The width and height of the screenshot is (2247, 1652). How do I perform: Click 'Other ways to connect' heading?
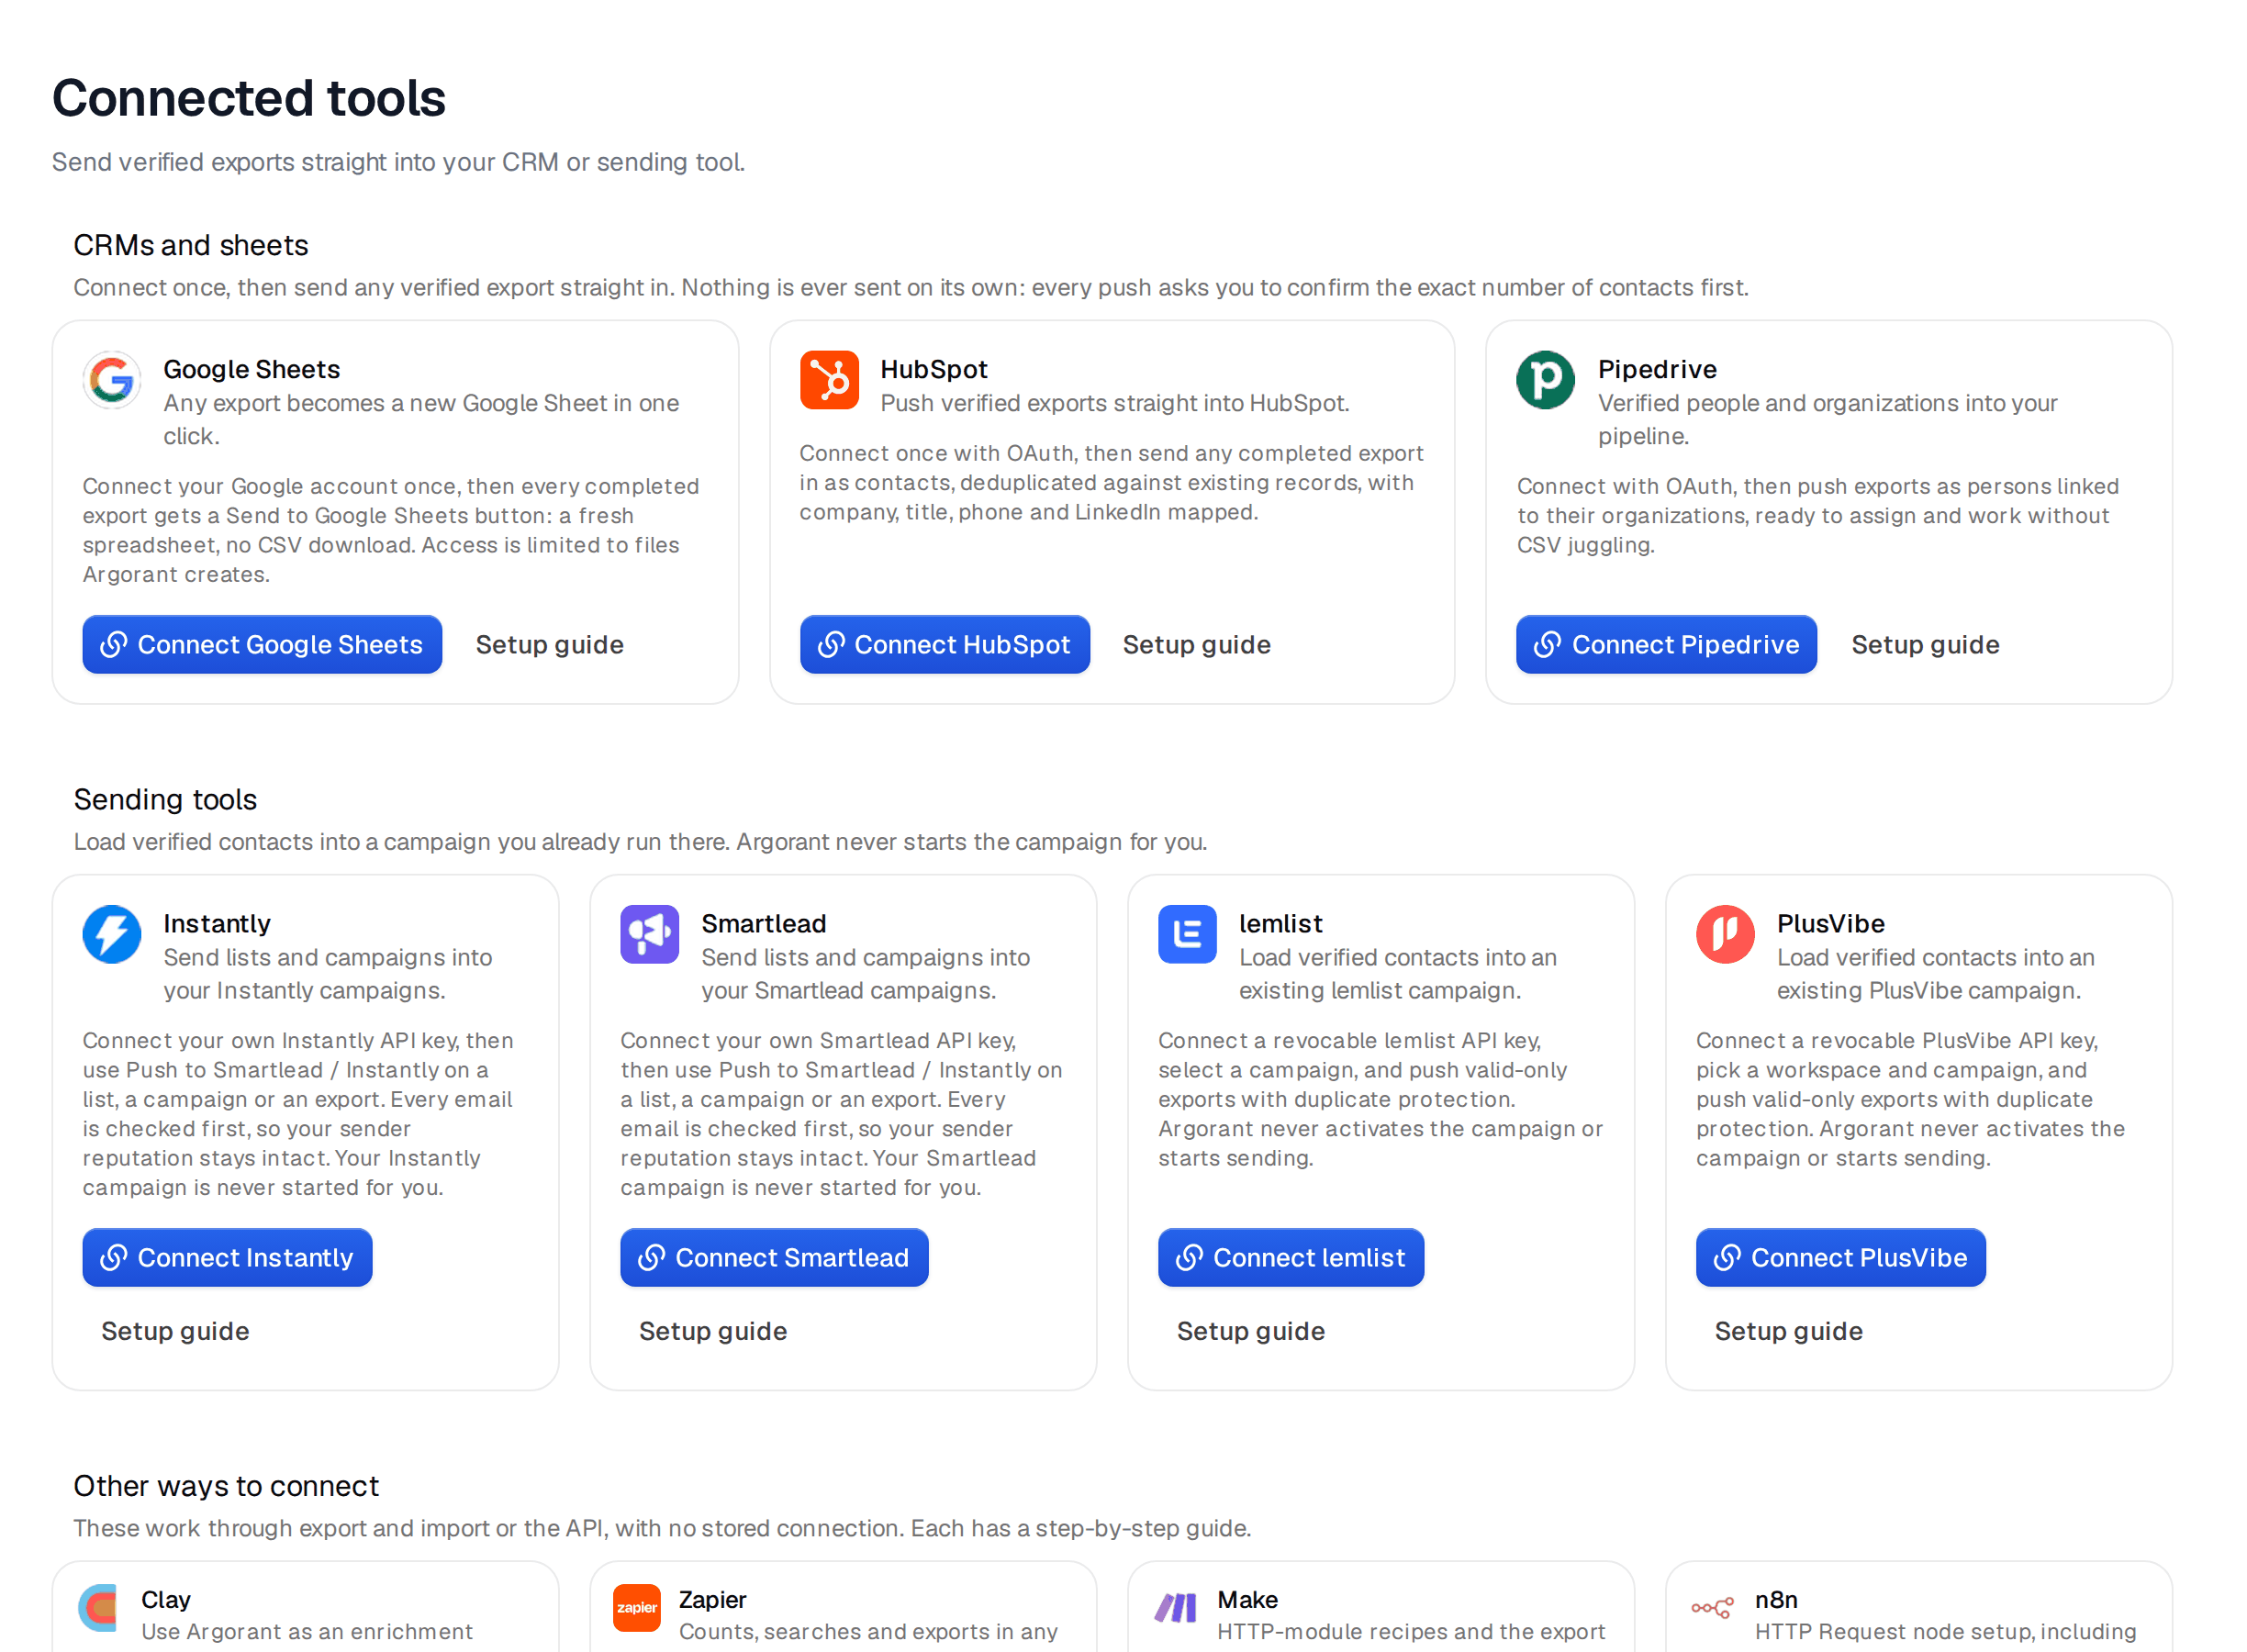[227, 1486]
